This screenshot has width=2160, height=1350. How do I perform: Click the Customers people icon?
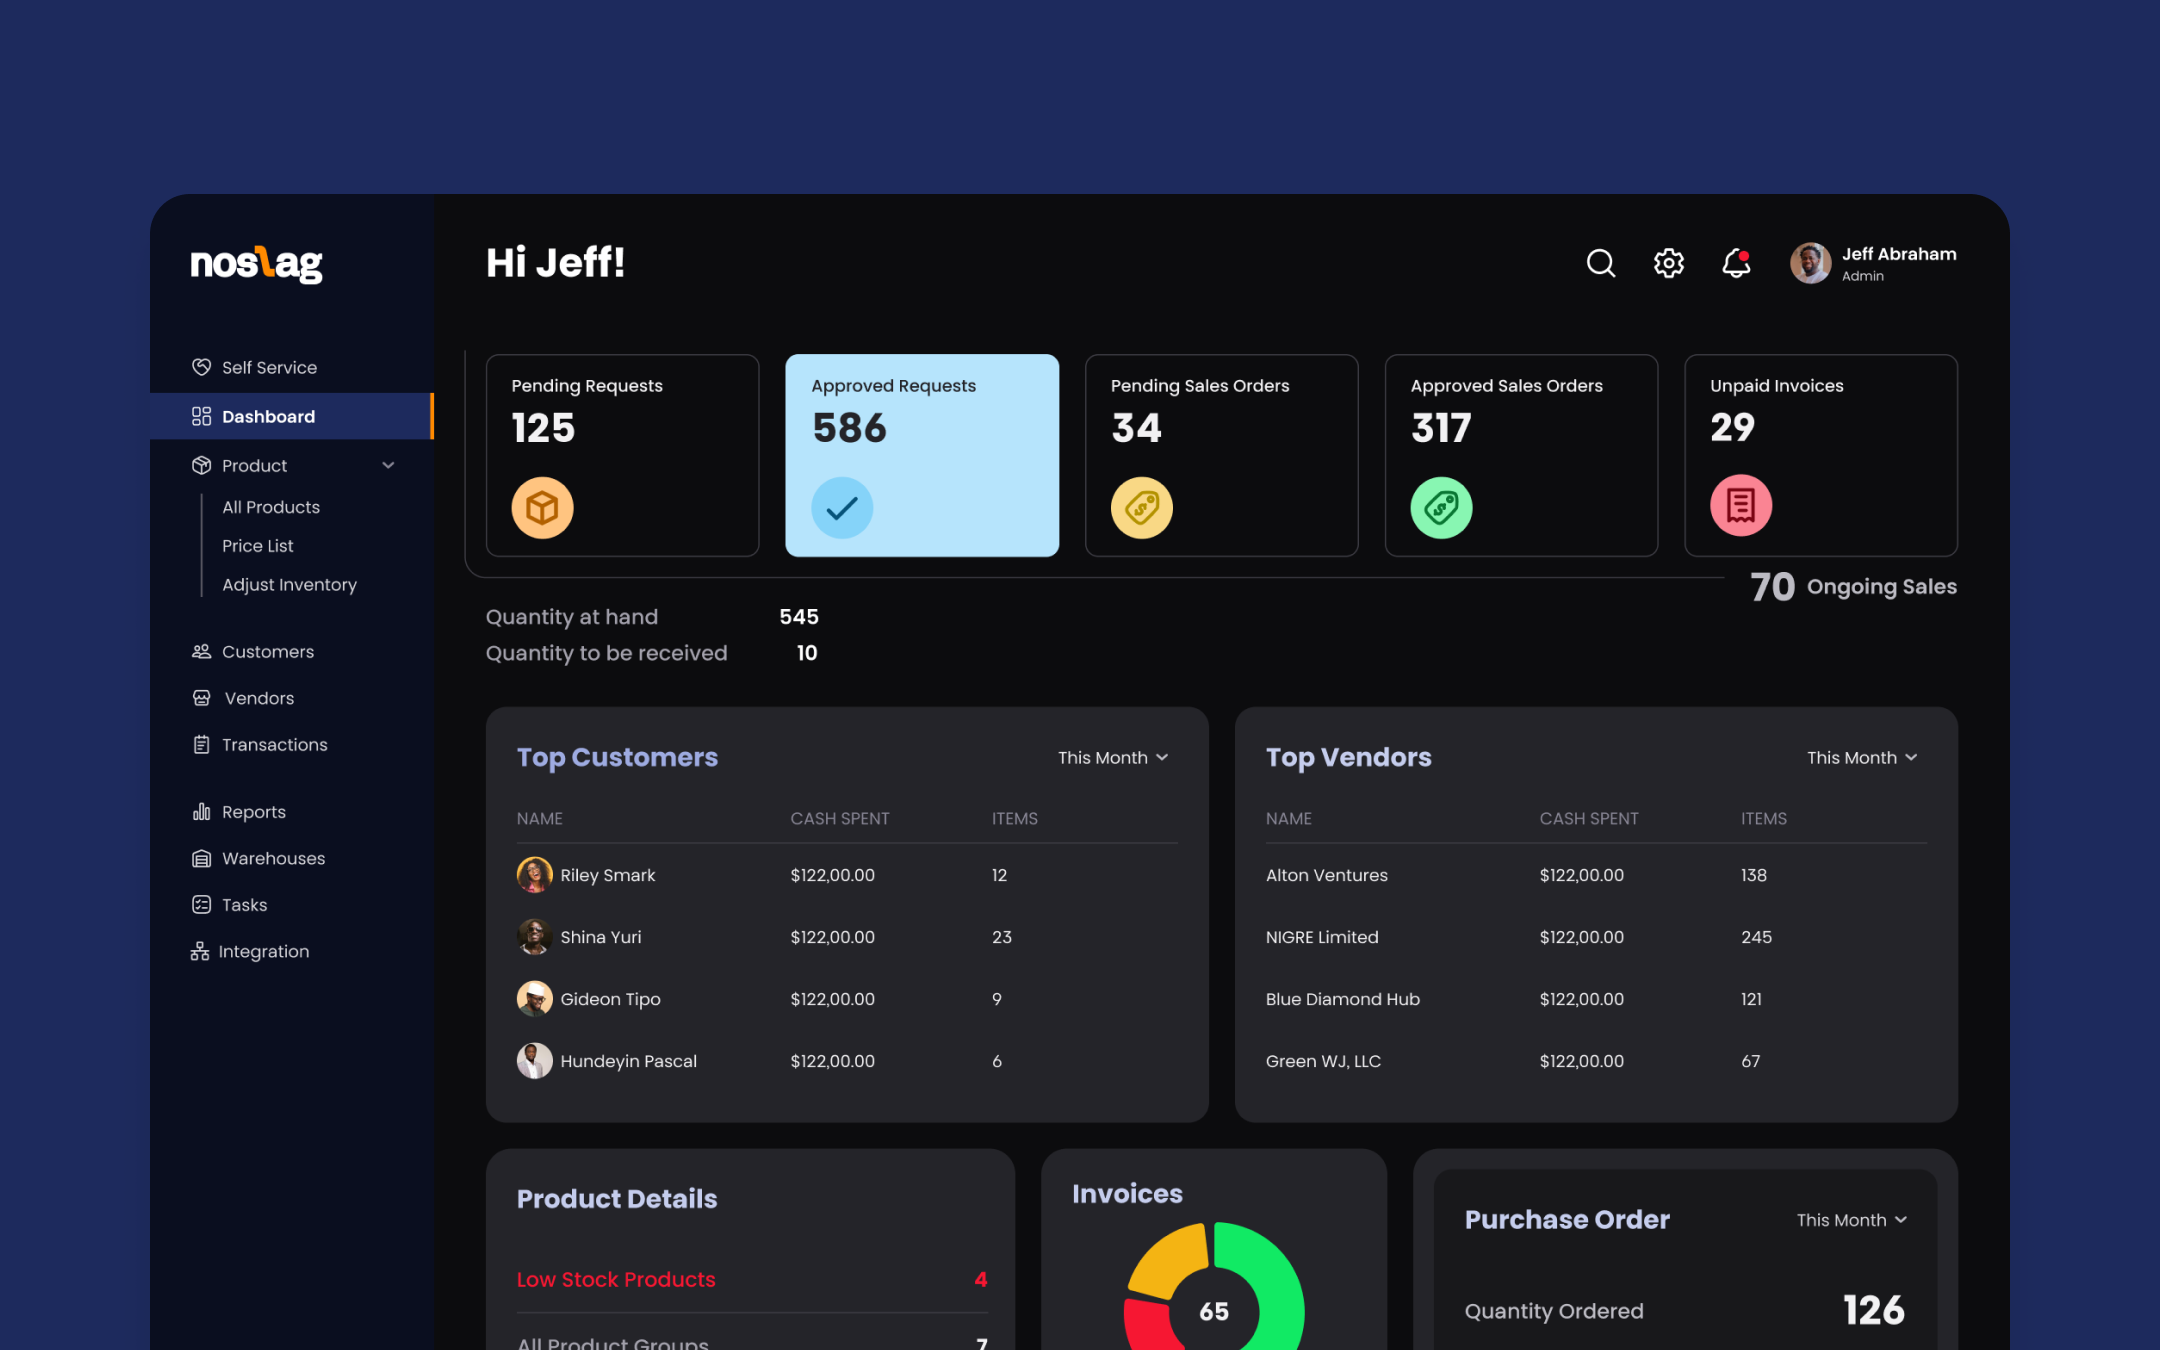click(201, 651)
